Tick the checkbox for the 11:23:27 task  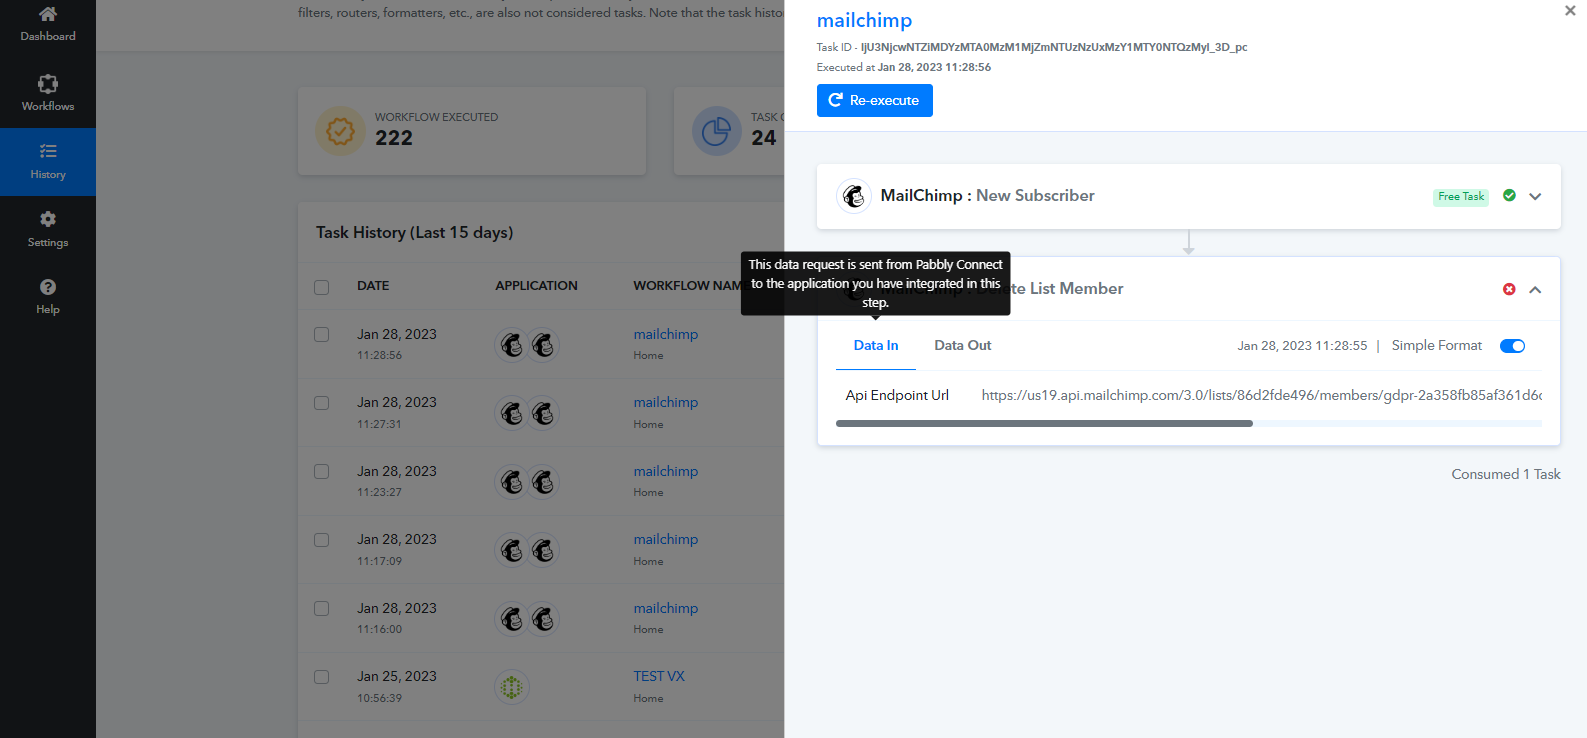pyautogui.click(x=321, y=471)
